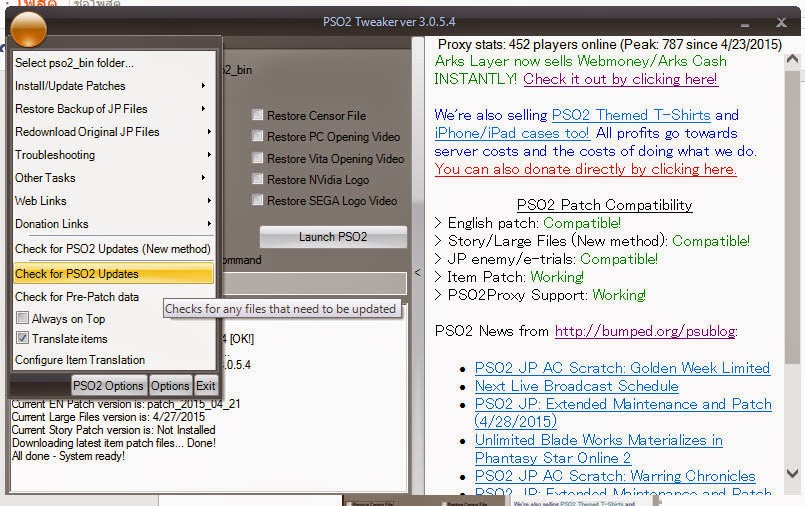
Task: Collapse the side panel with the < arrow
Action: 417,273
